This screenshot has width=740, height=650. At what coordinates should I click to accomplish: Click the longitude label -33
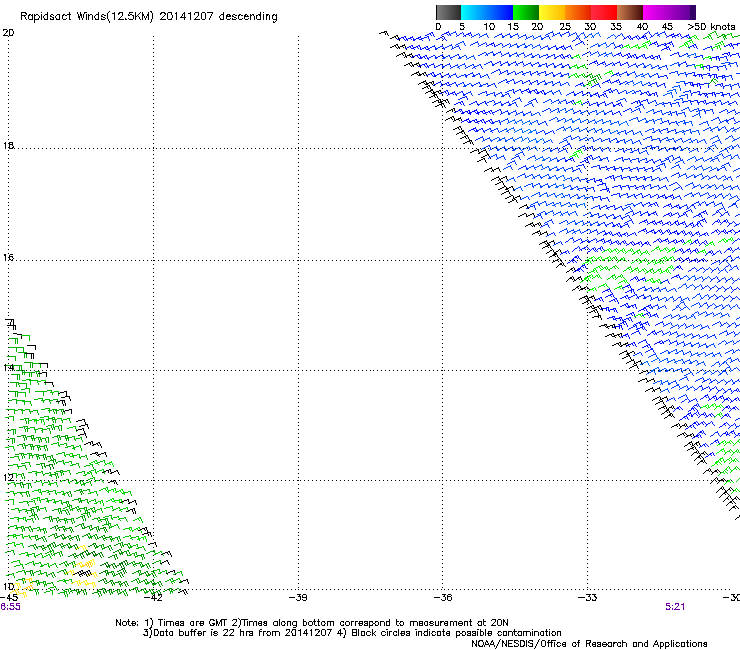click(x=587, y=597)
